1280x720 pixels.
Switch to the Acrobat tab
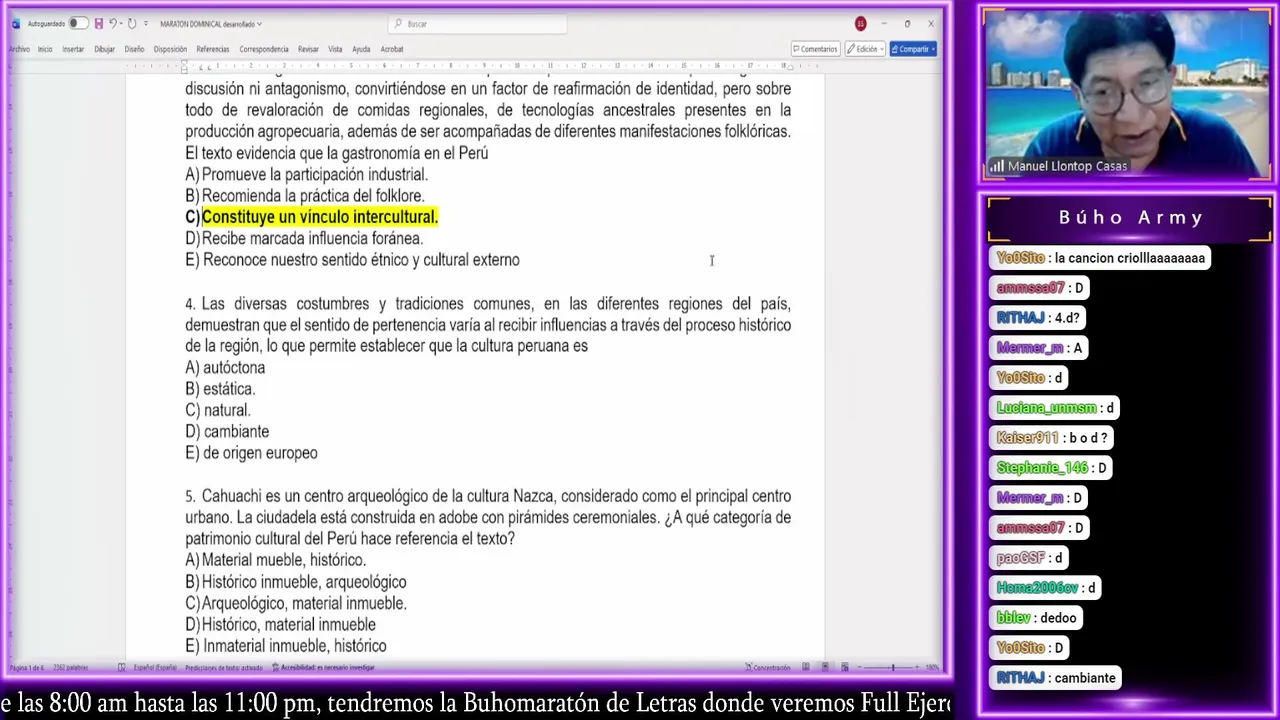392,49
